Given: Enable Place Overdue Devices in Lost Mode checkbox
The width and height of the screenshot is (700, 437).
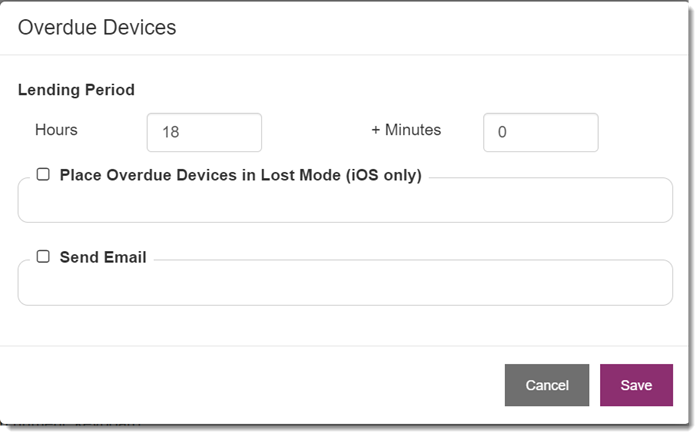Looking at the screenshot, I should [43, 174].
